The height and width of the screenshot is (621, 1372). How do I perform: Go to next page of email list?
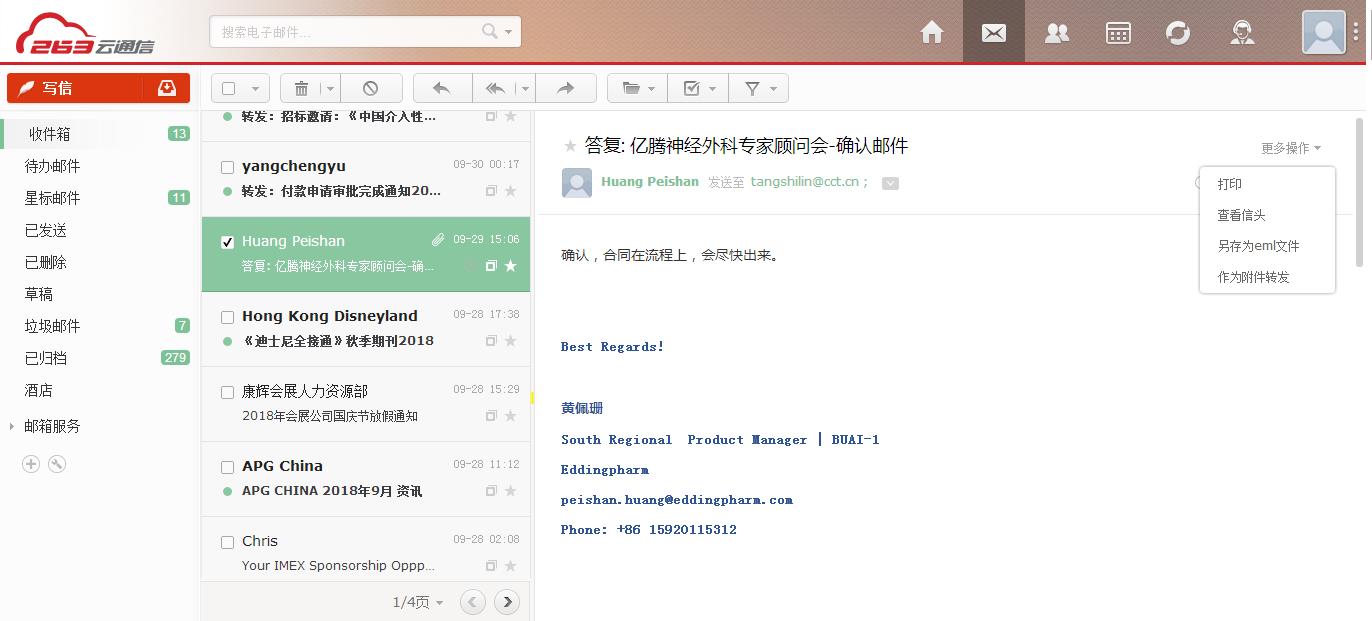coord(507,602)
